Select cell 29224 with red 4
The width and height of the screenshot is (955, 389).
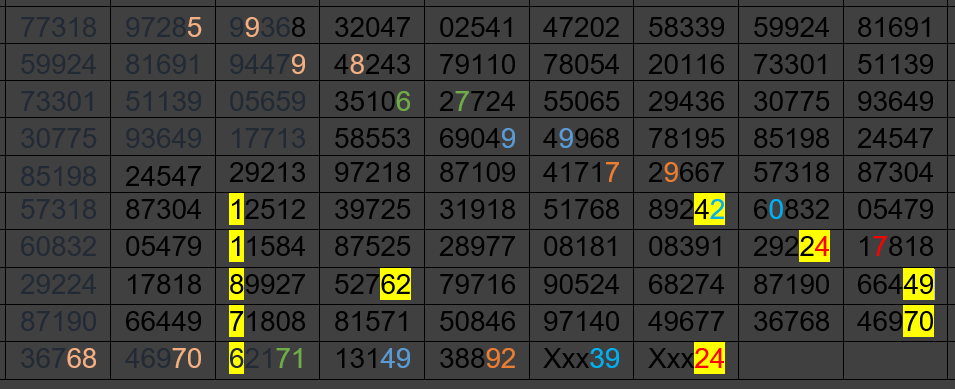coord(791,248)
